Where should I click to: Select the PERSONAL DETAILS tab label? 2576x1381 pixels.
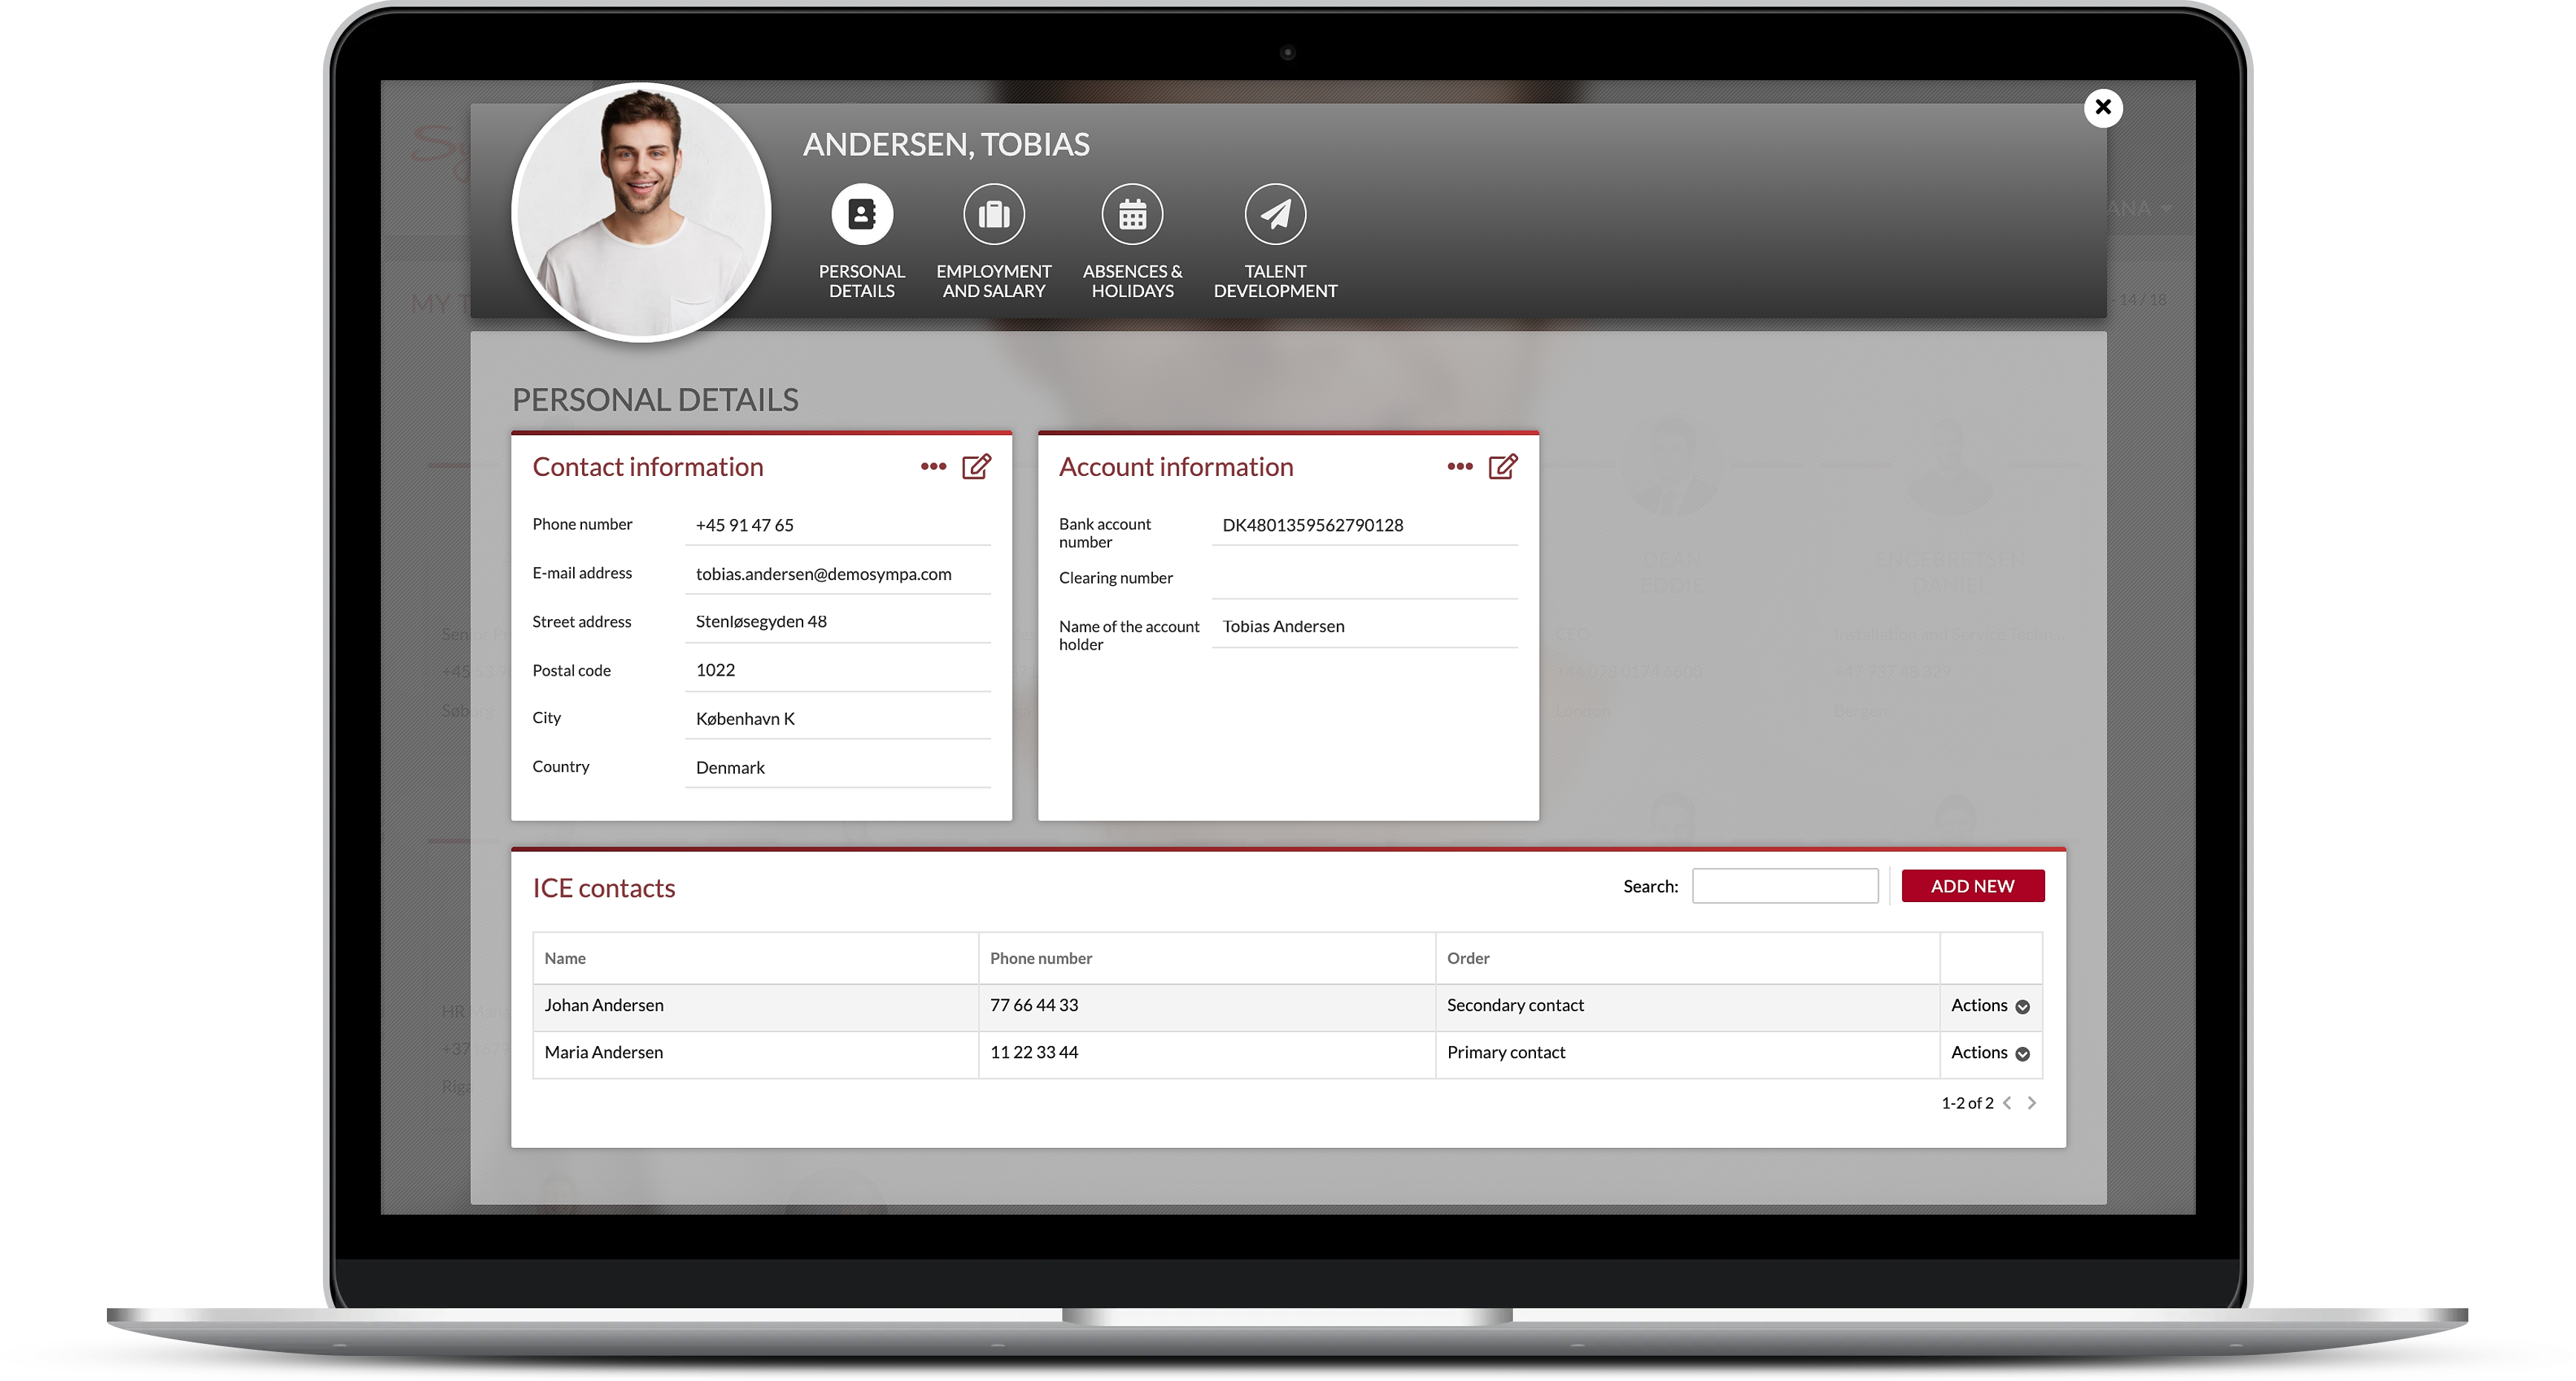pyautogui.click(x=862, y=281)
